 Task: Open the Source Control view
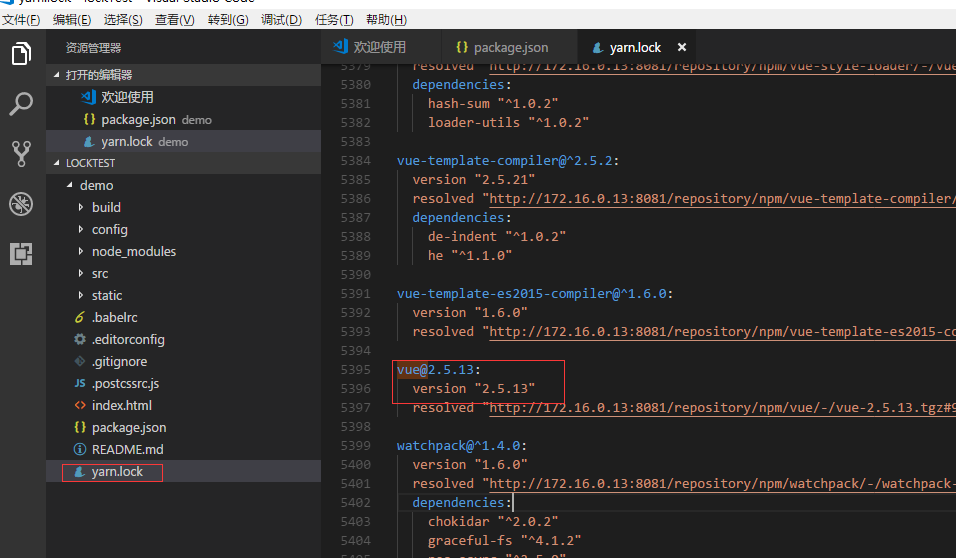tap(21, 154)
